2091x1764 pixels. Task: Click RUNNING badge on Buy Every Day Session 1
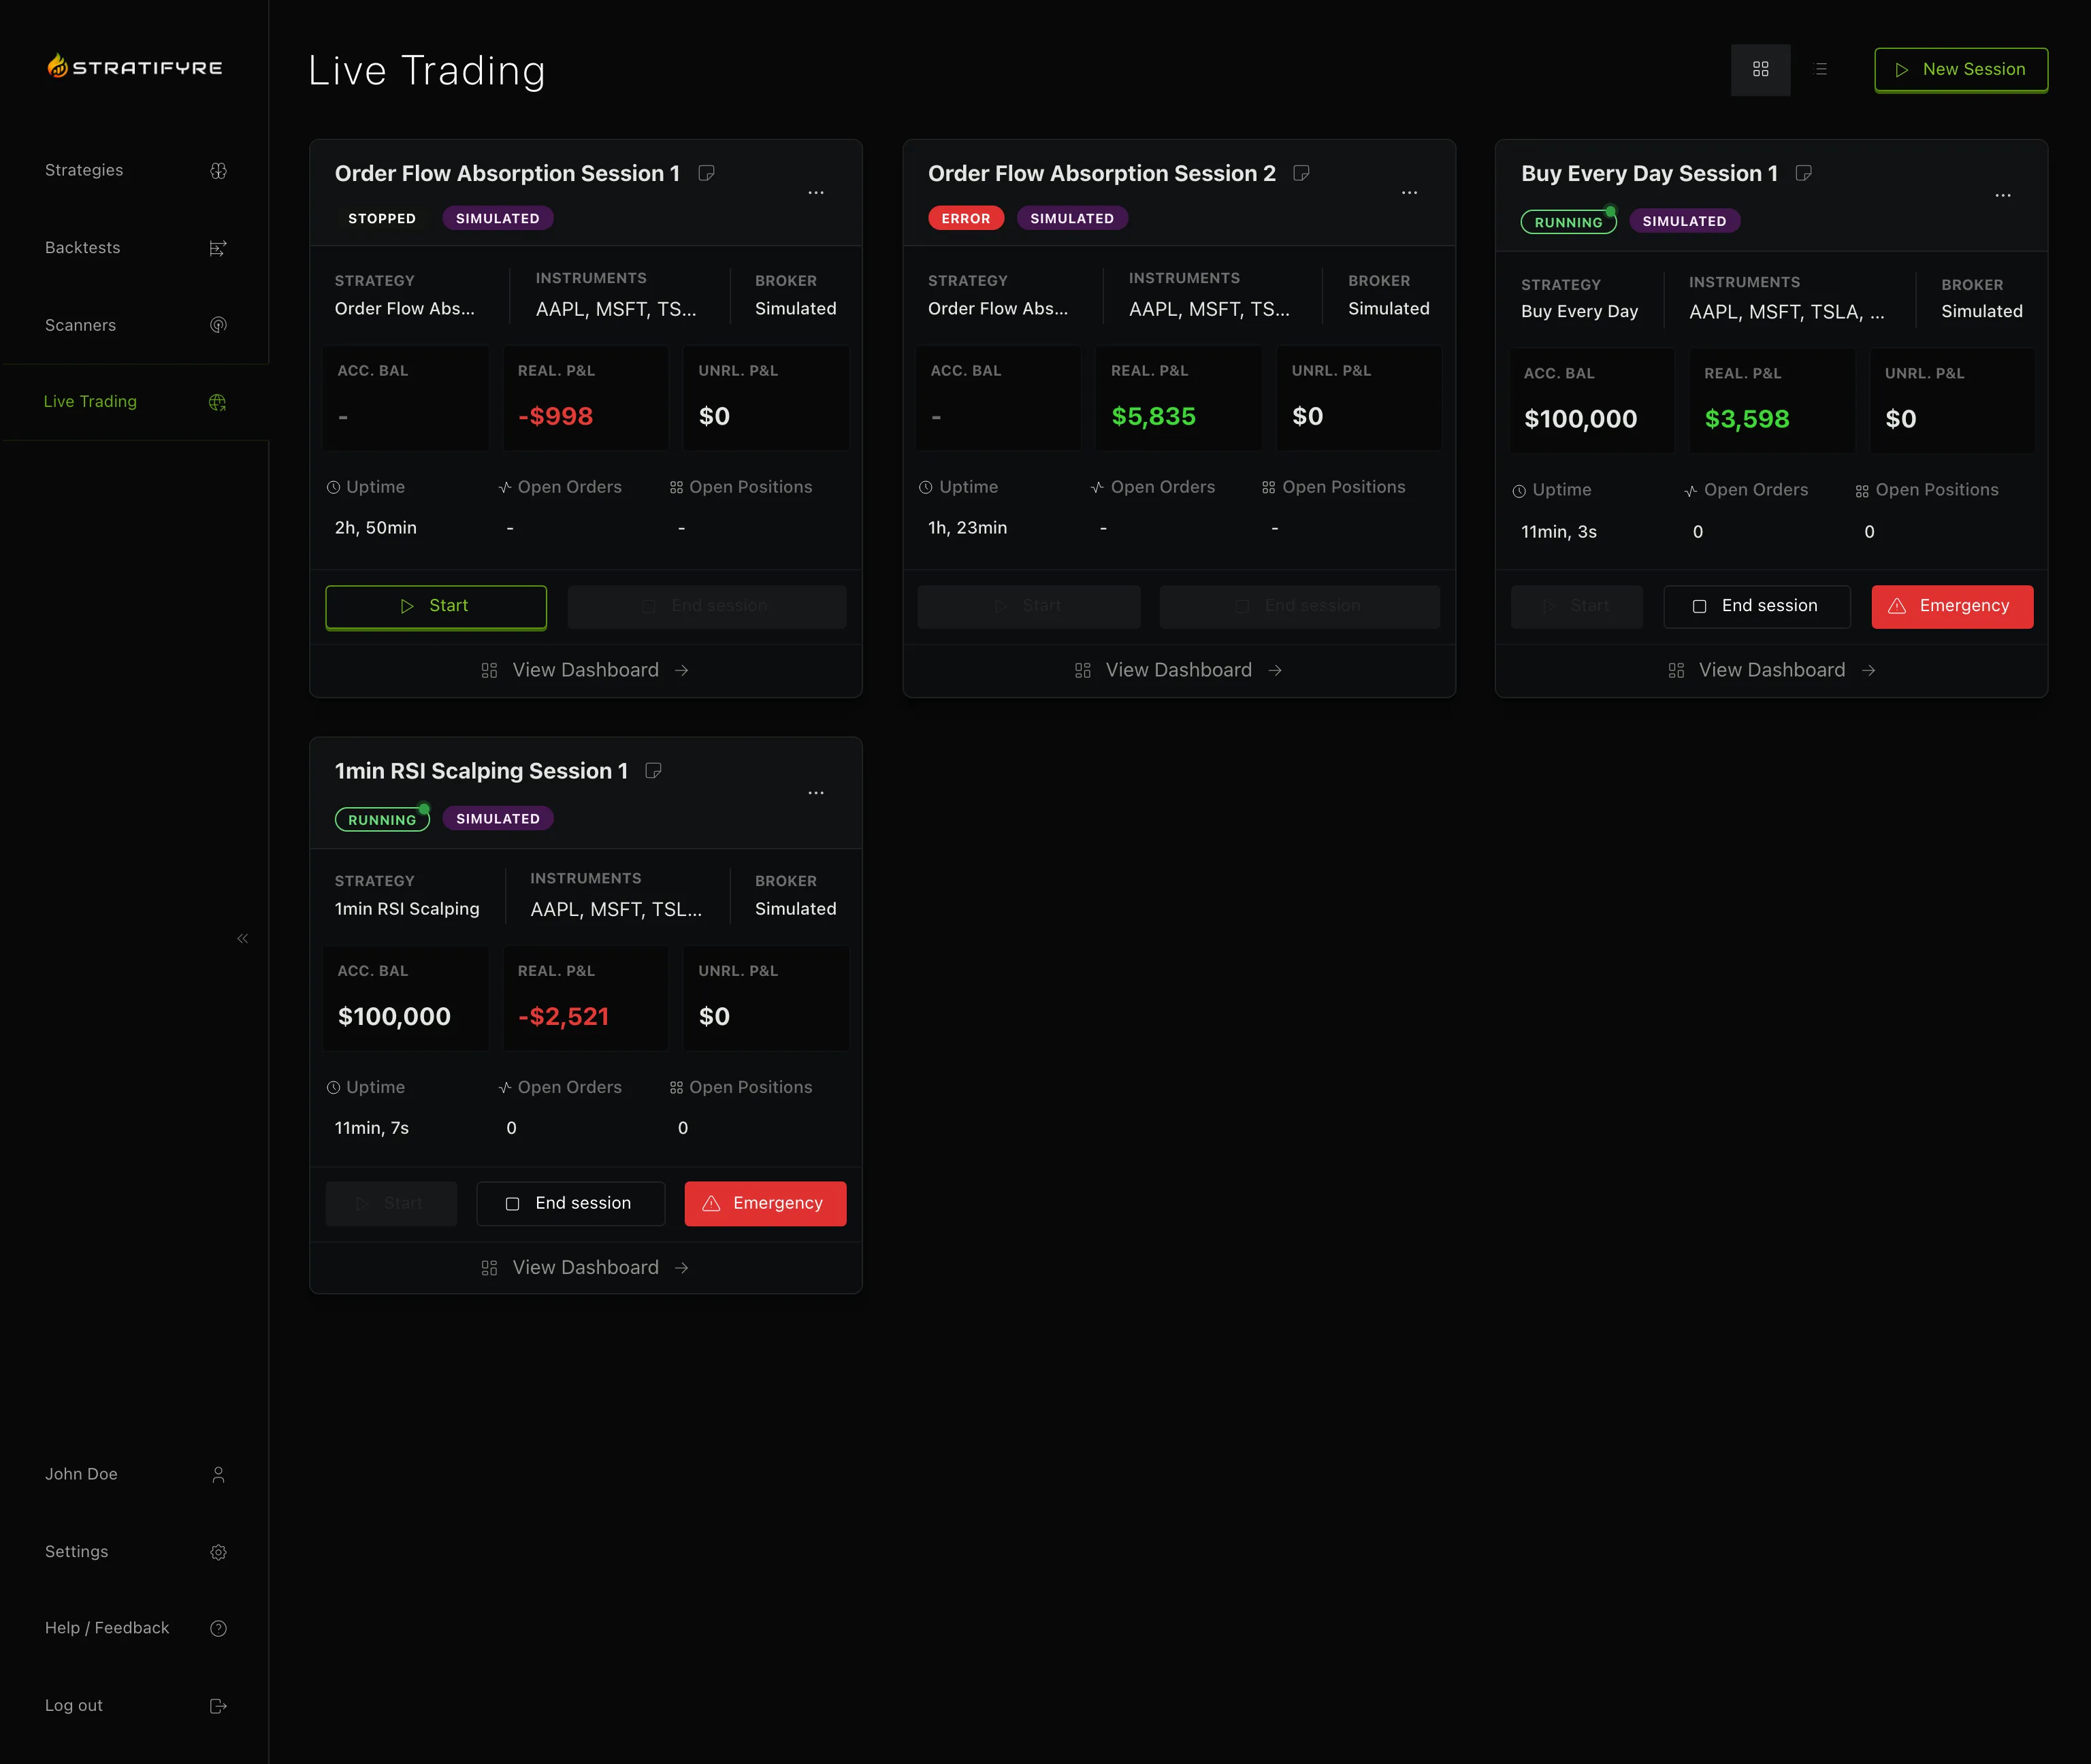click(x=1568, y=222)
